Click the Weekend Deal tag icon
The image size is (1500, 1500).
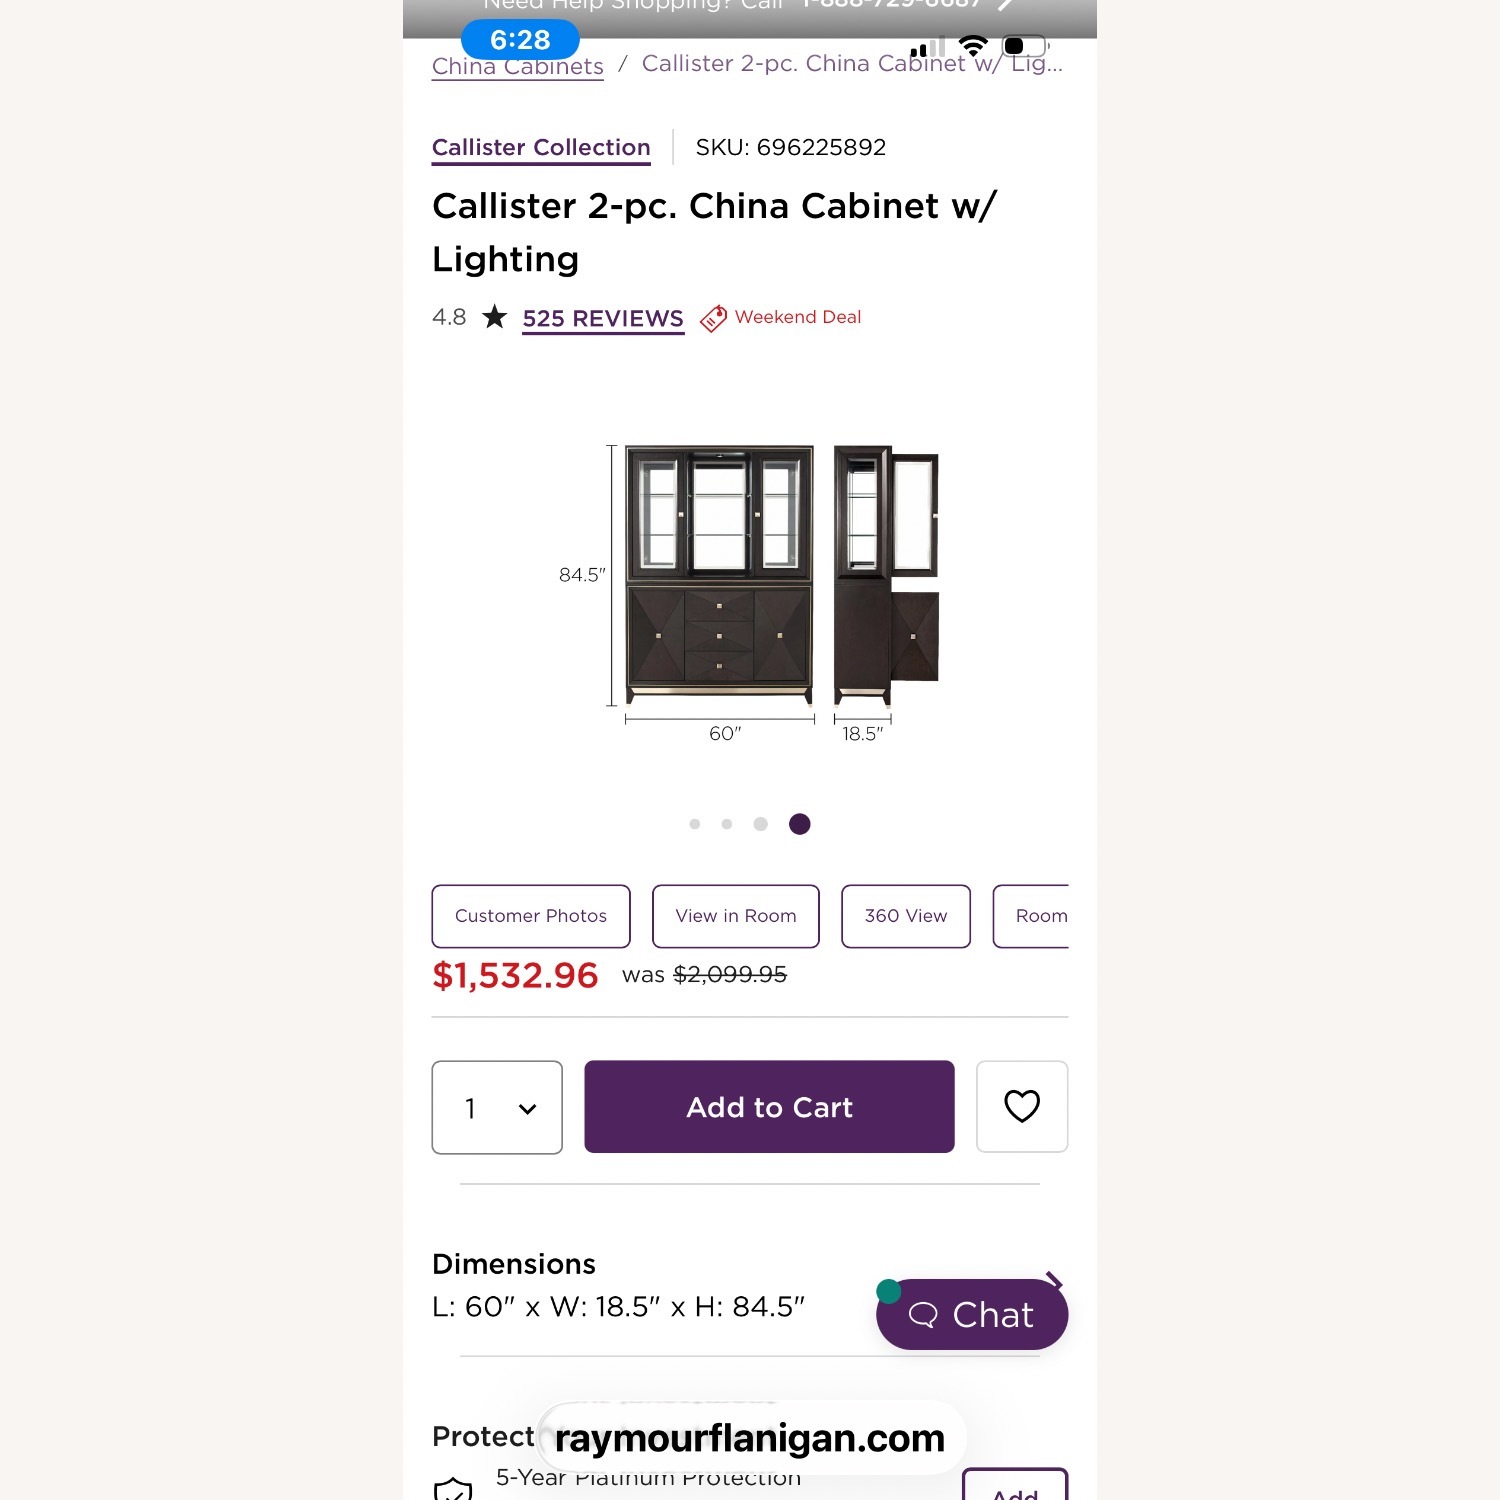(x=713, y=318)
